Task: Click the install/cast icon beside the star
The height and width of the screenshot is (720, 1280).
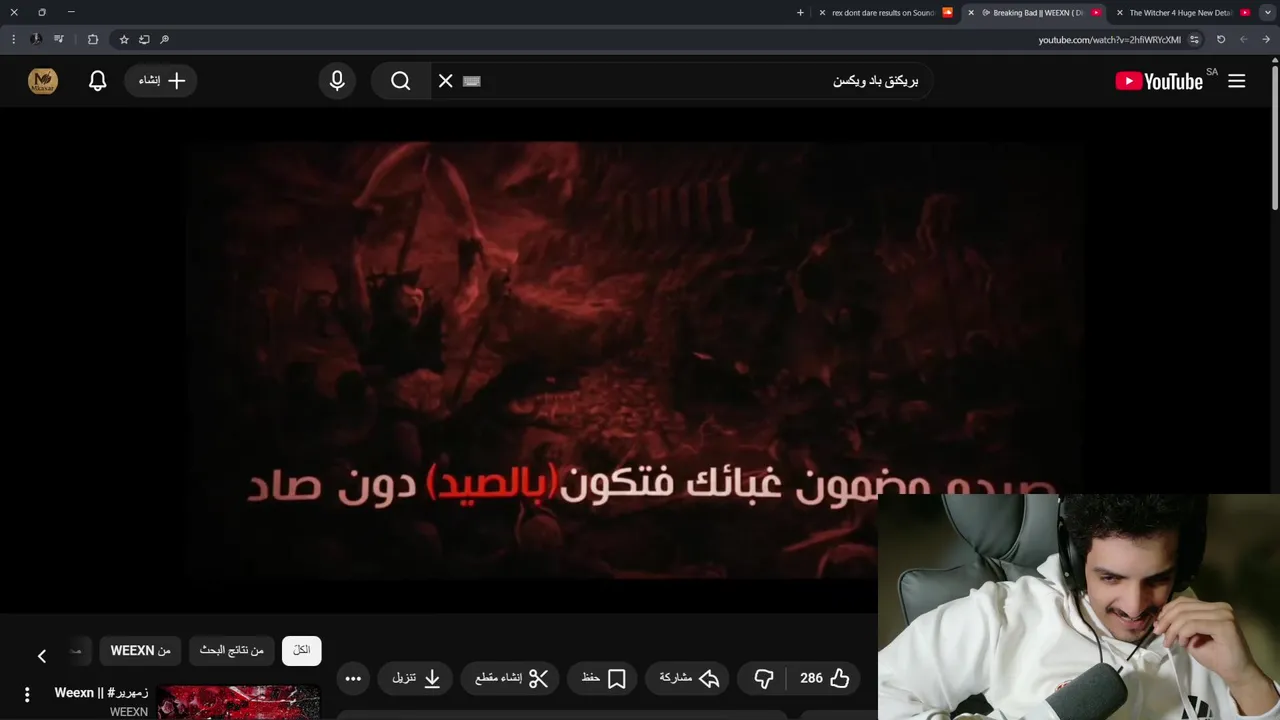Action: pyautogui.click(x=144, y=40)
